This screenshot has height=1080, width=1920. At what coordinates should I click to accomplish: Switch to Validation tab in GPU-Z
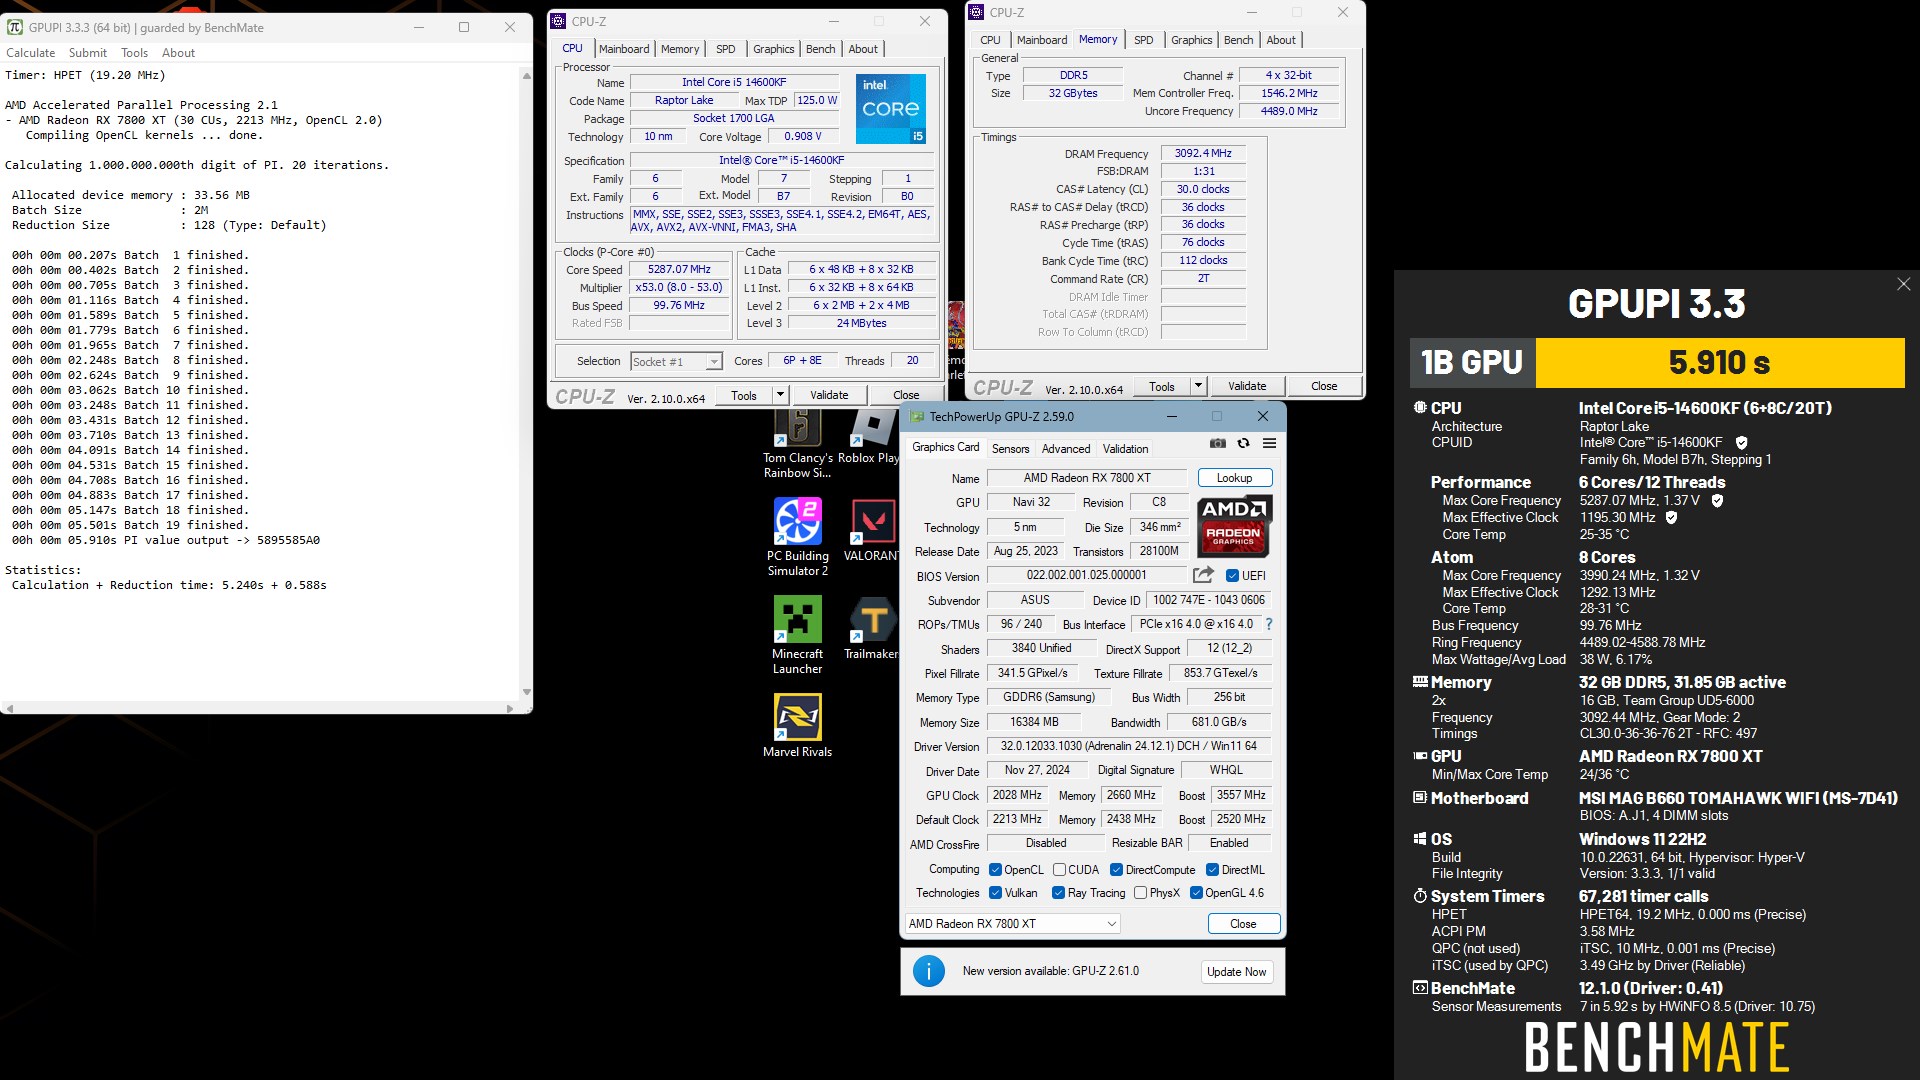coord(1126,449)
